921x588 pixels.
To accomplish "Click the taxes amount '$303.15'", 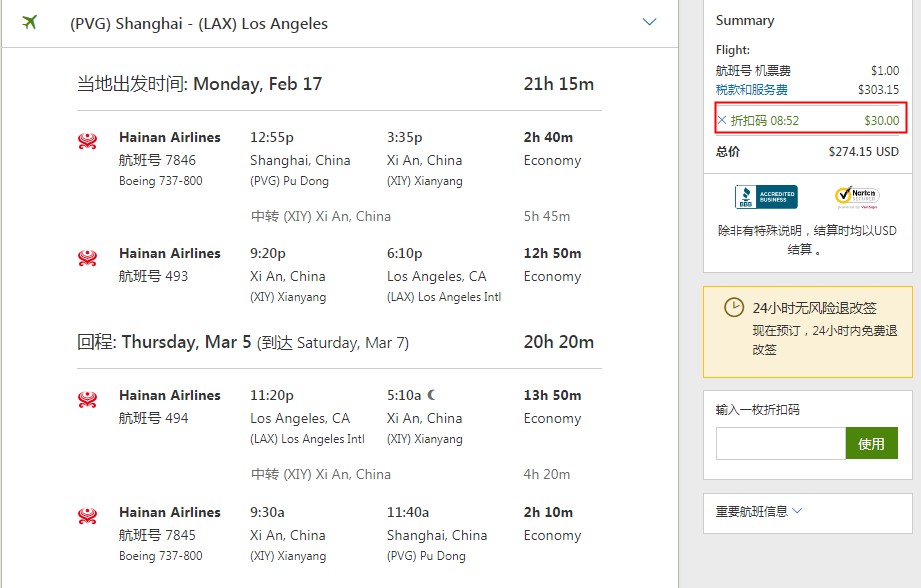I will (x=878, y=90).
